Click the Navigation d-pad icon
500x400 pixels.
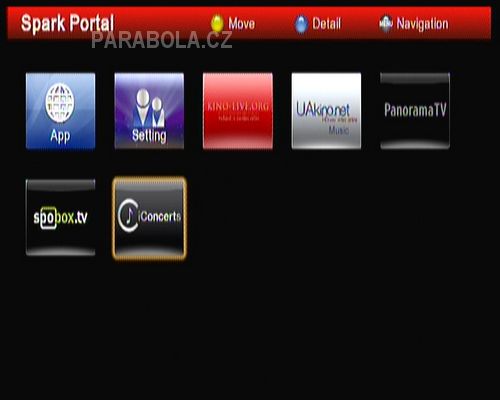coord(386,24)
